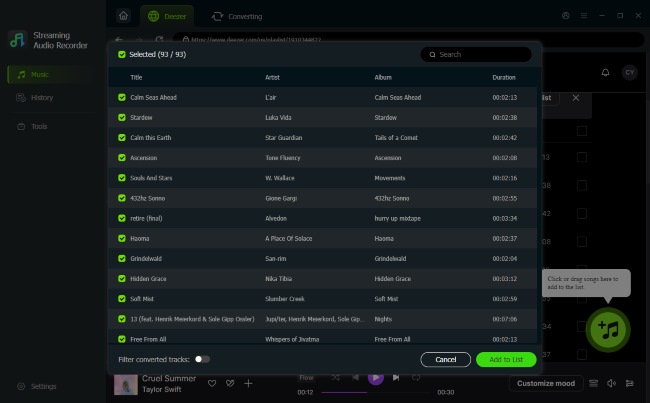The image size is (650, 403).
Task: Open Tools in the sidebar
Action: pos(32,126)
